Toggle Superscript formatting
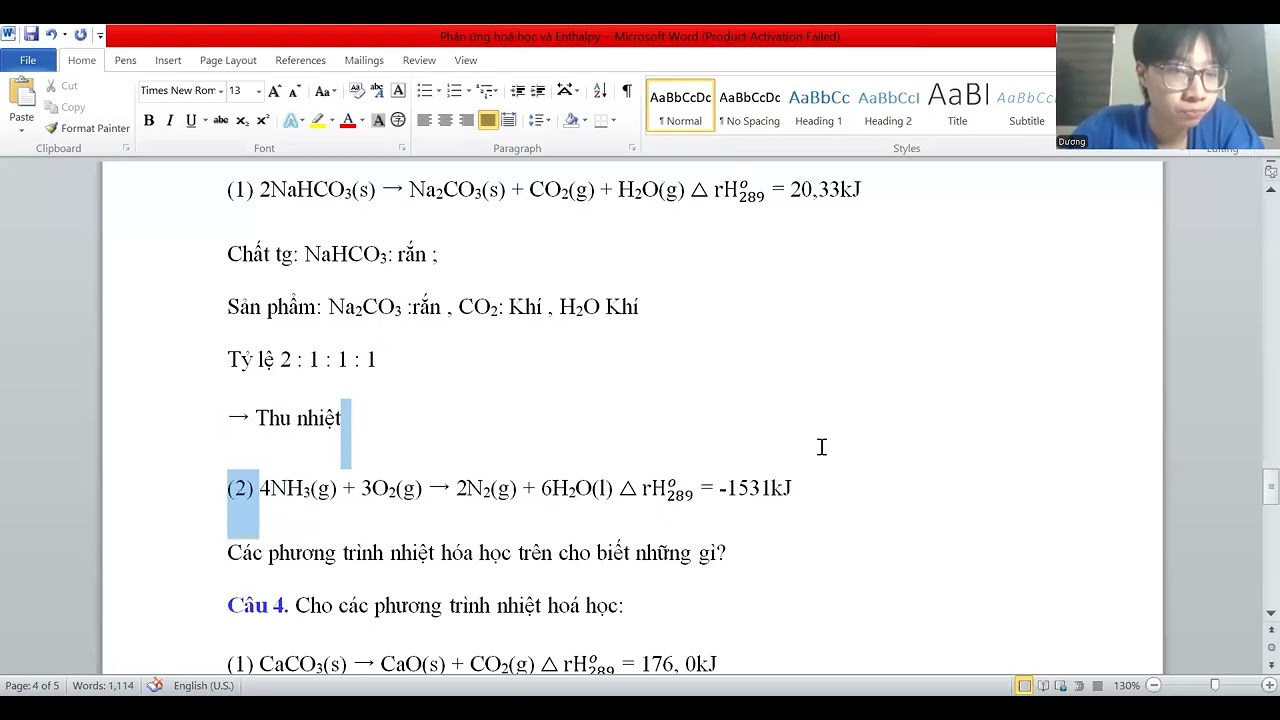Screen dimensions: 1280x720 pos(263,120)
